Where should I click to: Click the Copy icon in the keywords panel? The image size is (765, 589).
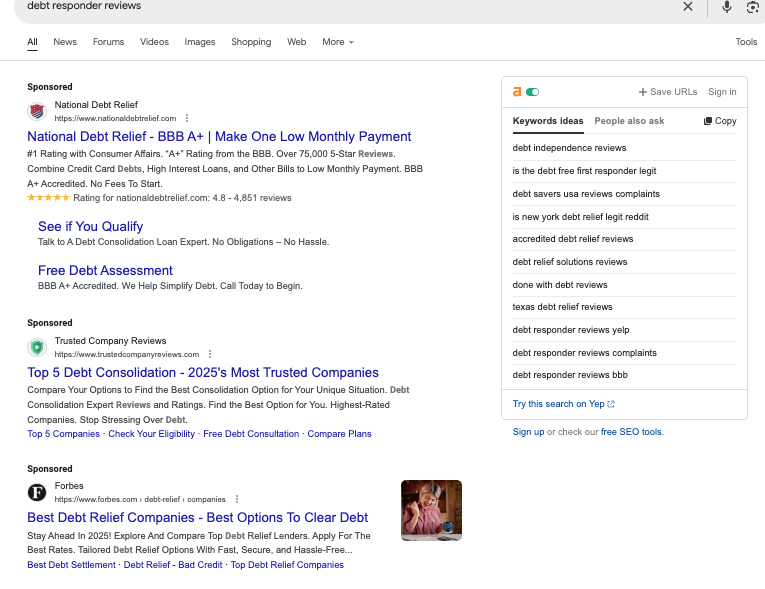pyautogui.click(x=720, y=121)
